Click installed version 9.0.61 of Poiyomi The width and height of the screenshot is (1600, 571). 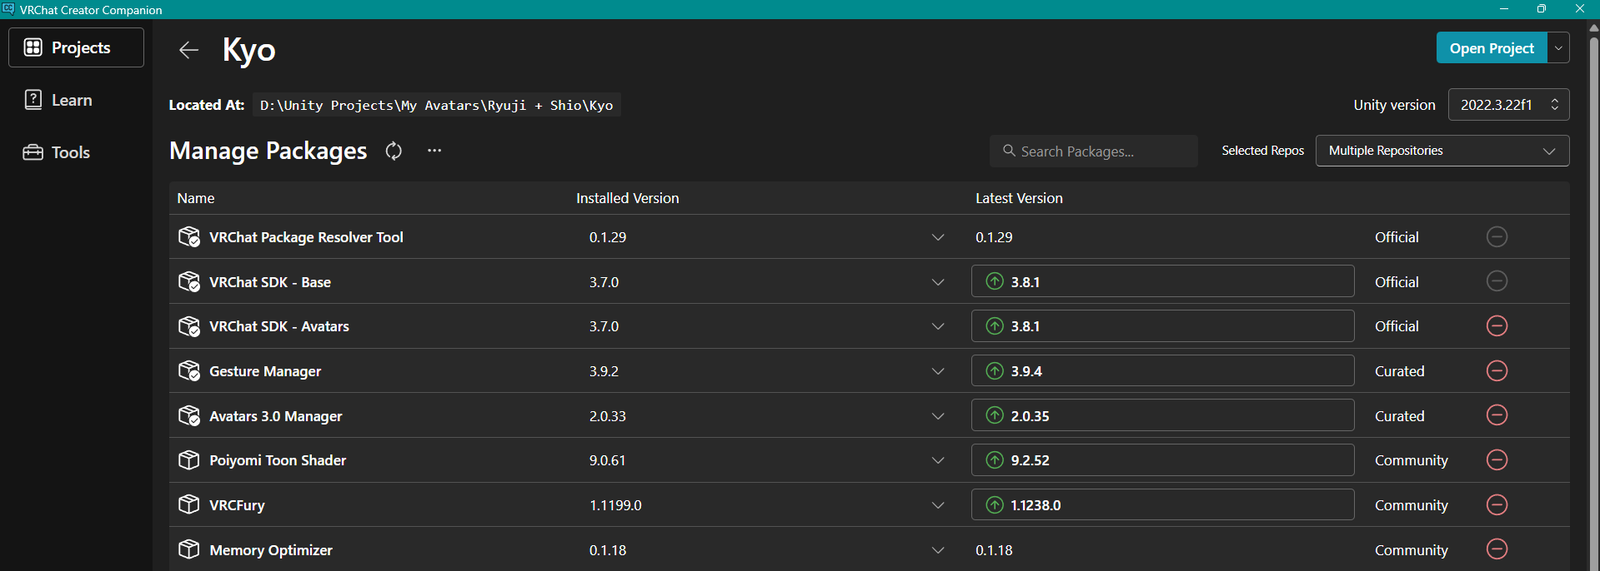coord(607,460)
